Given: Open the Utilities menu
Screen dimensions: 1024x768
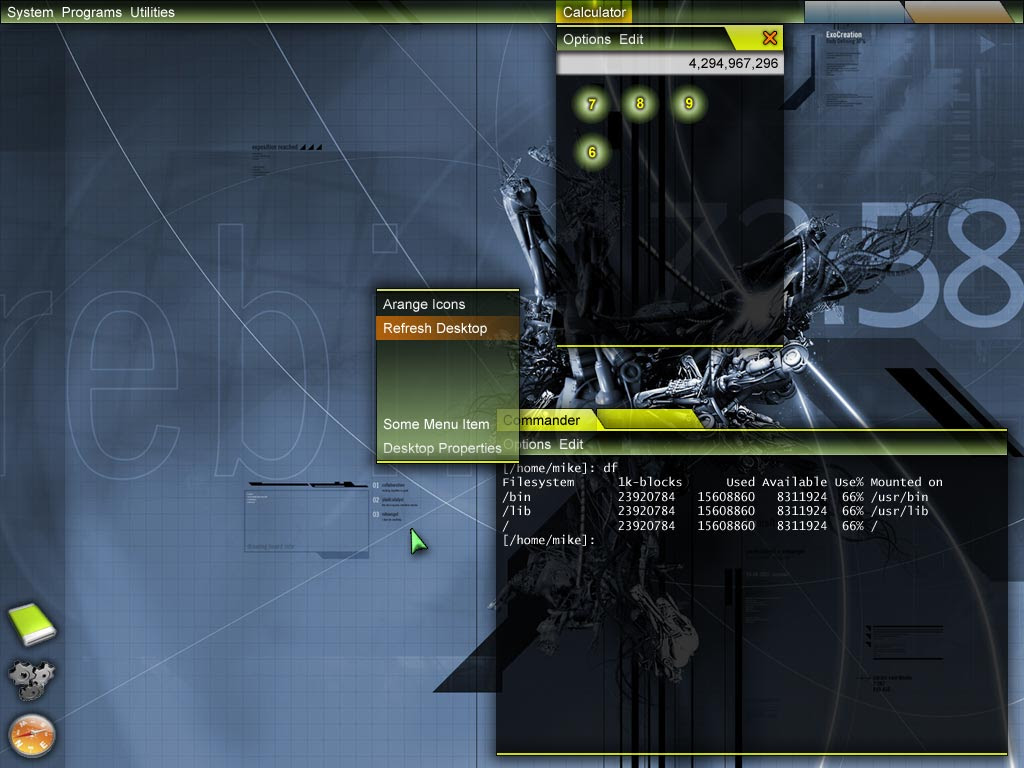Looking at the screenshot, I should 150,12.
